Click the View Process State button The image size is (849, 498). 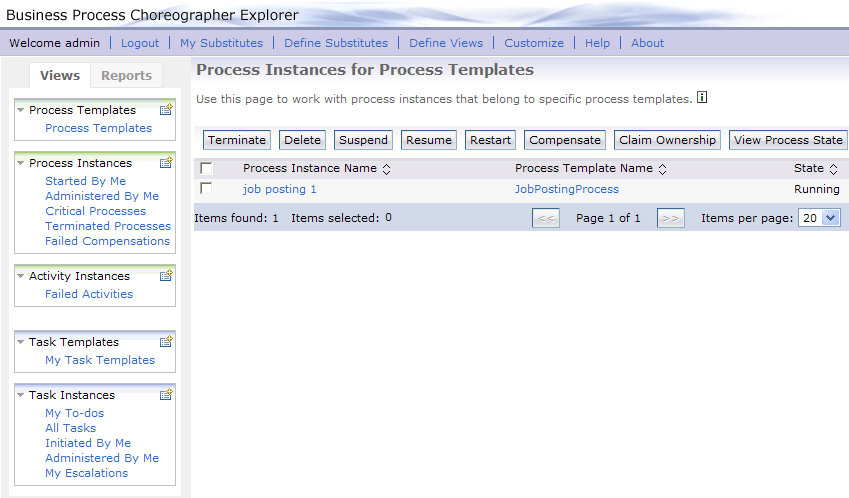(788, 140)
